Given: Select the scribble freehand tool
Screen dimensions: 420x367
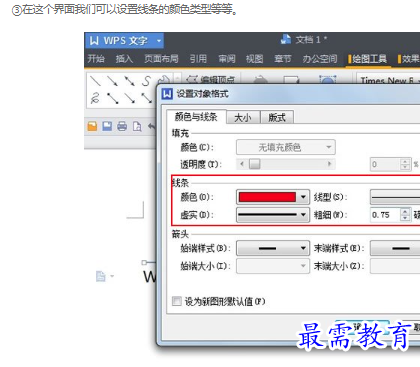Looking at the screenshot, I should [x=95, y=98].
